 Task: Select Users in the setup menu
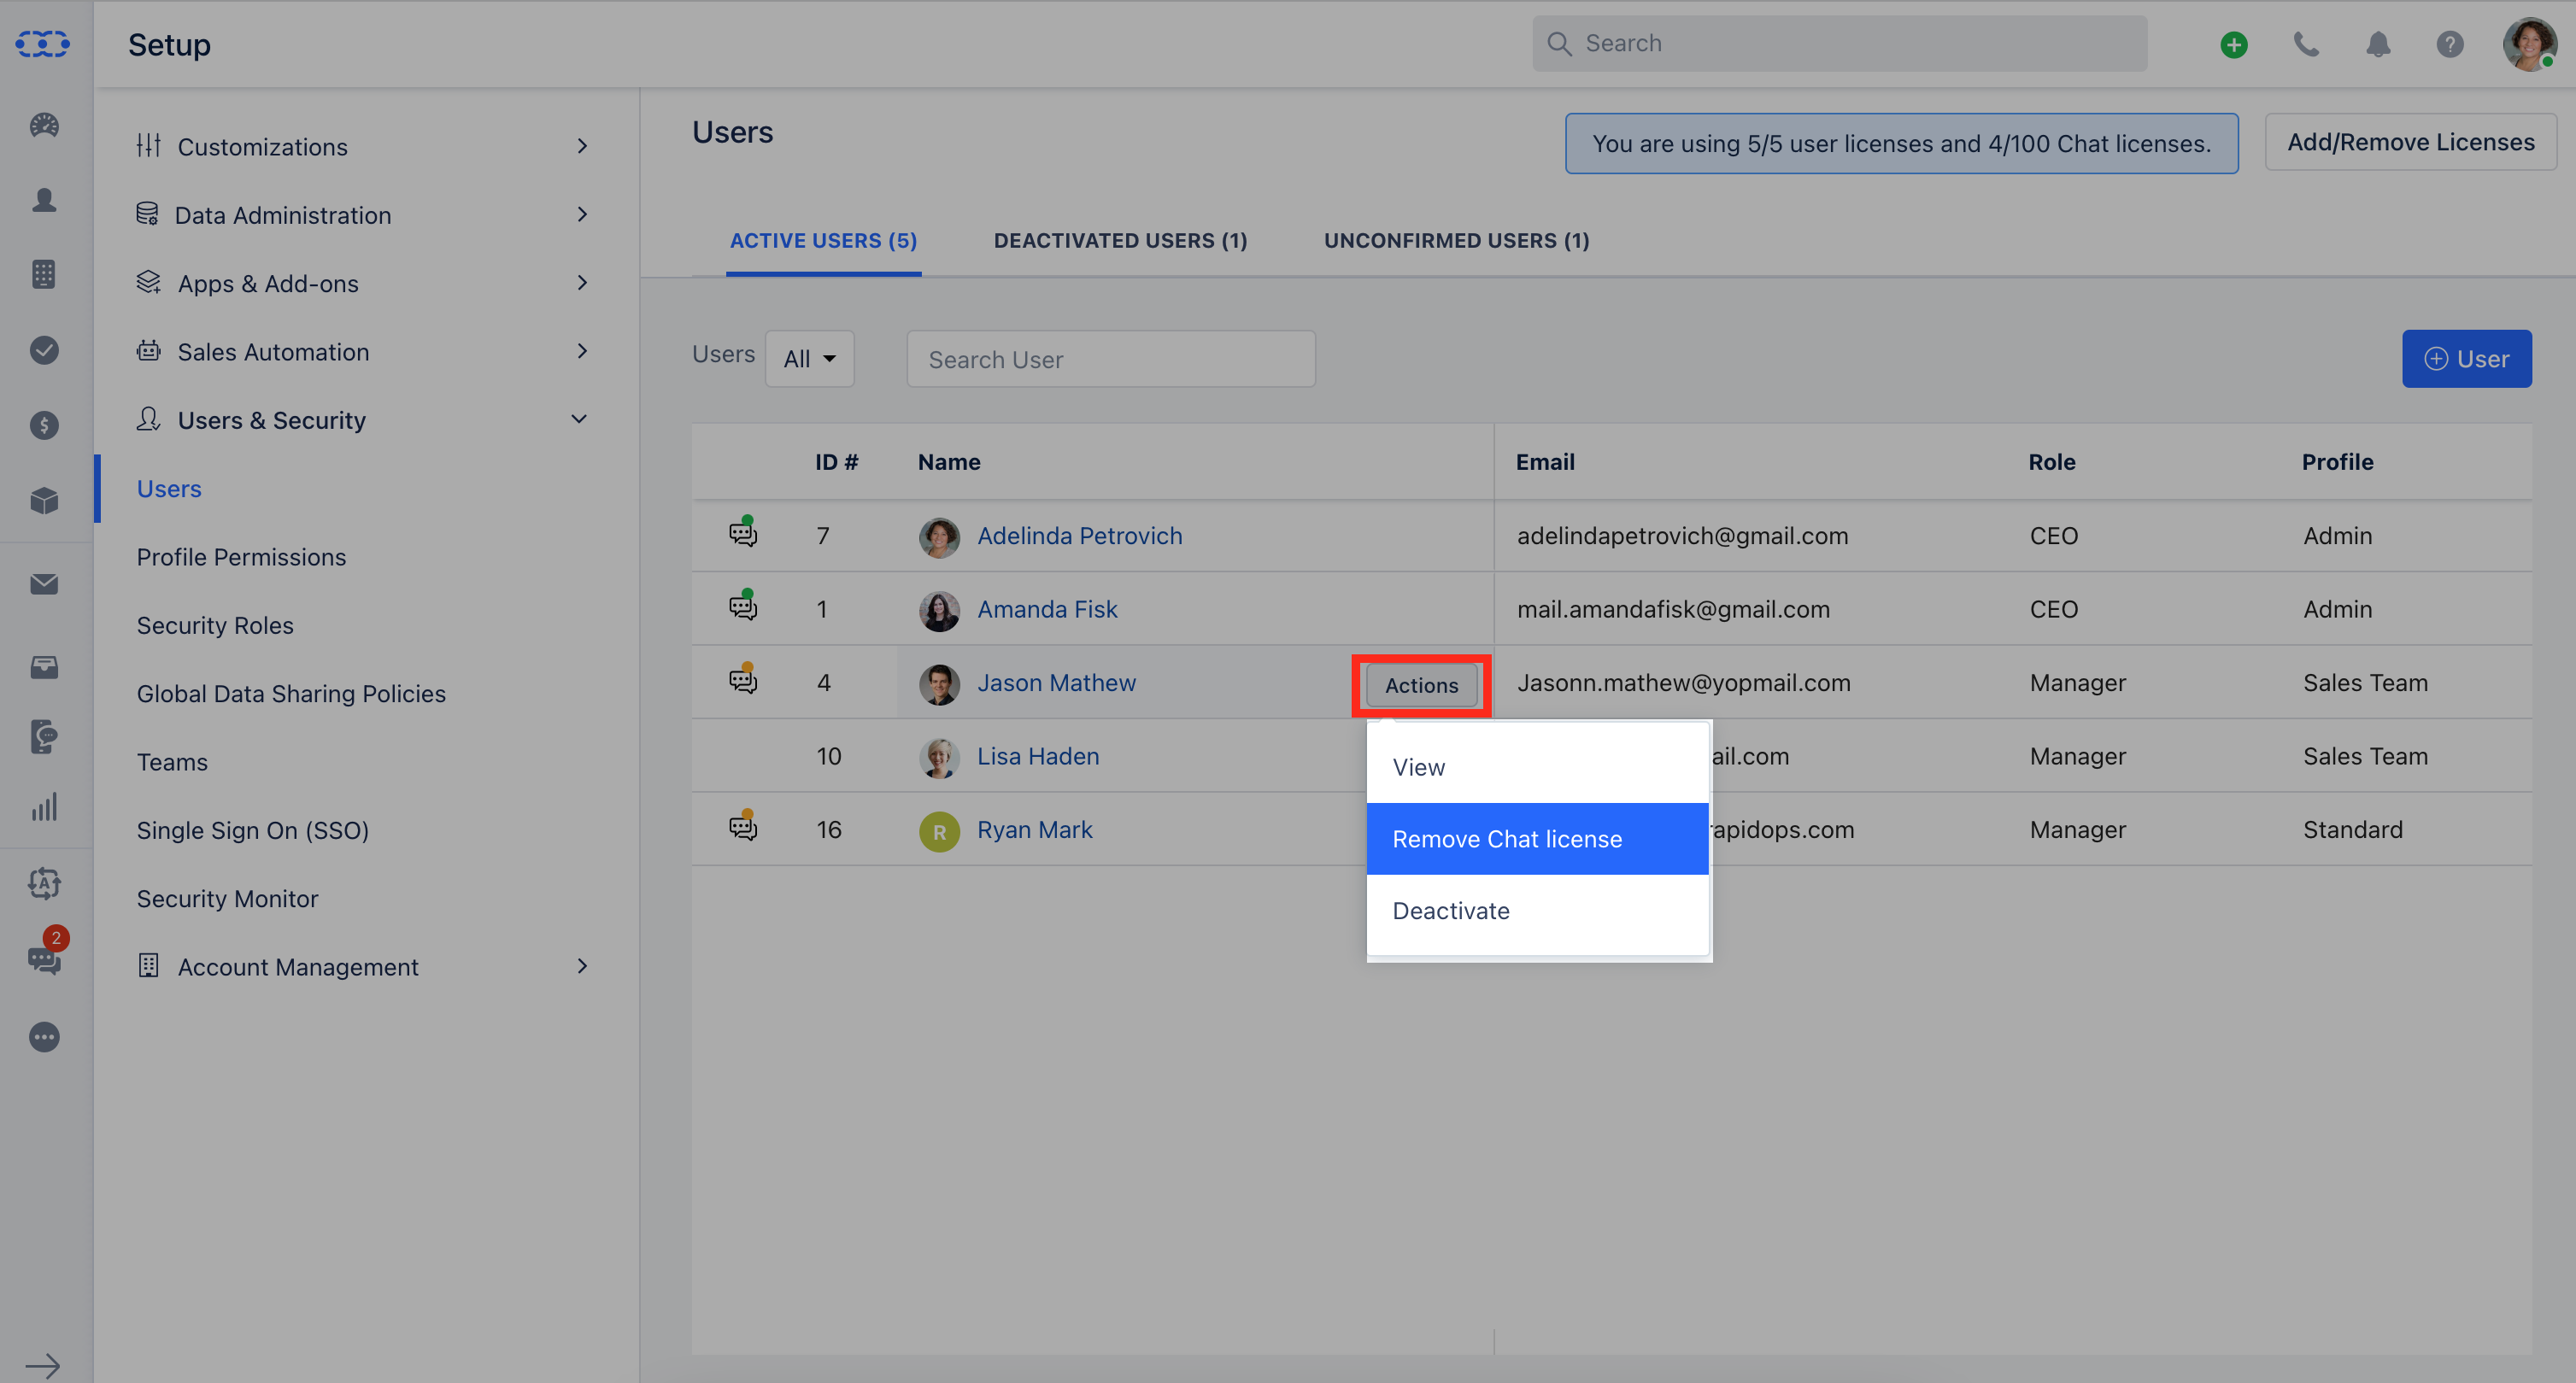(169, 488)
